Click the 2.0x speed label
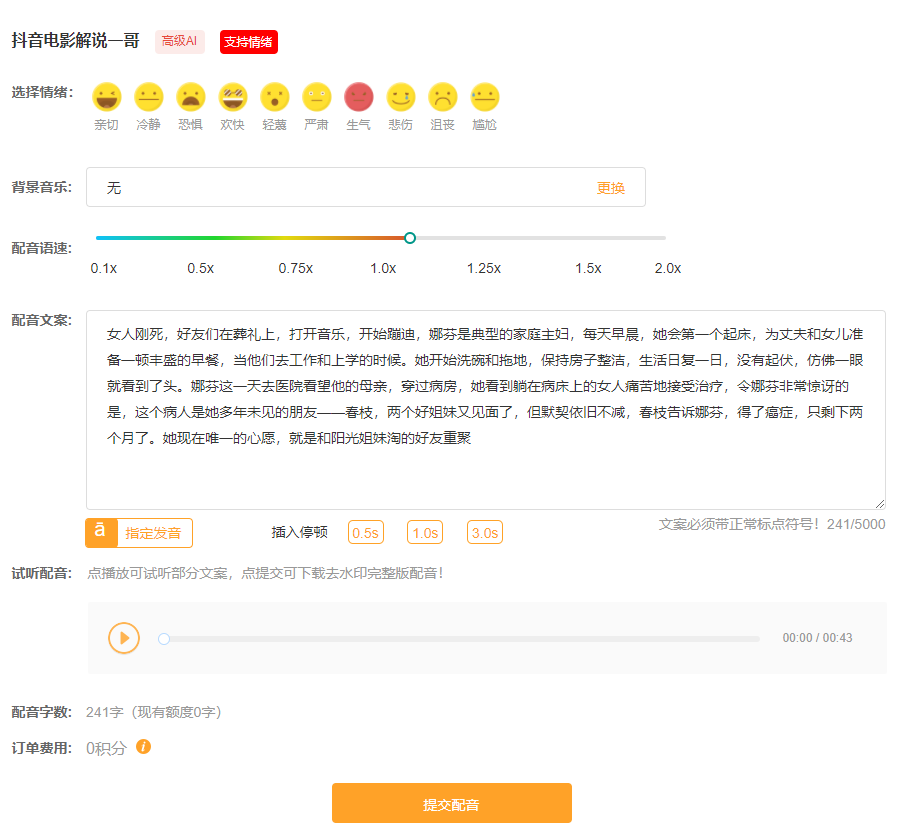 click(x=668, y=268)
